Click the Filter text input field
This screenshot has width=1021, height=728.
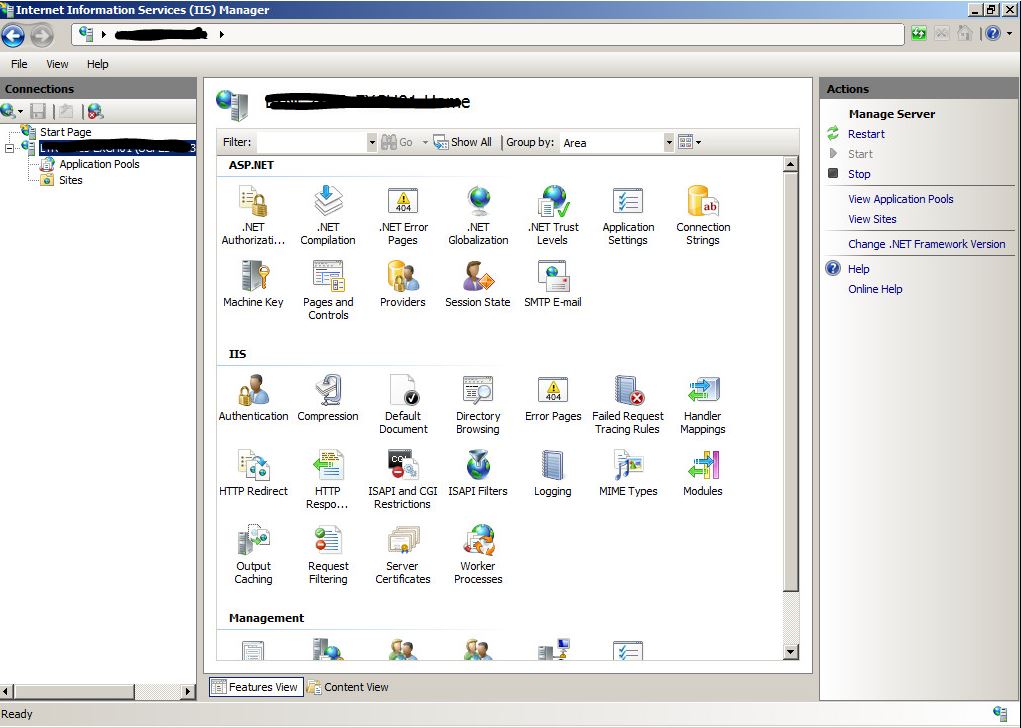click(x=312, y=142)
